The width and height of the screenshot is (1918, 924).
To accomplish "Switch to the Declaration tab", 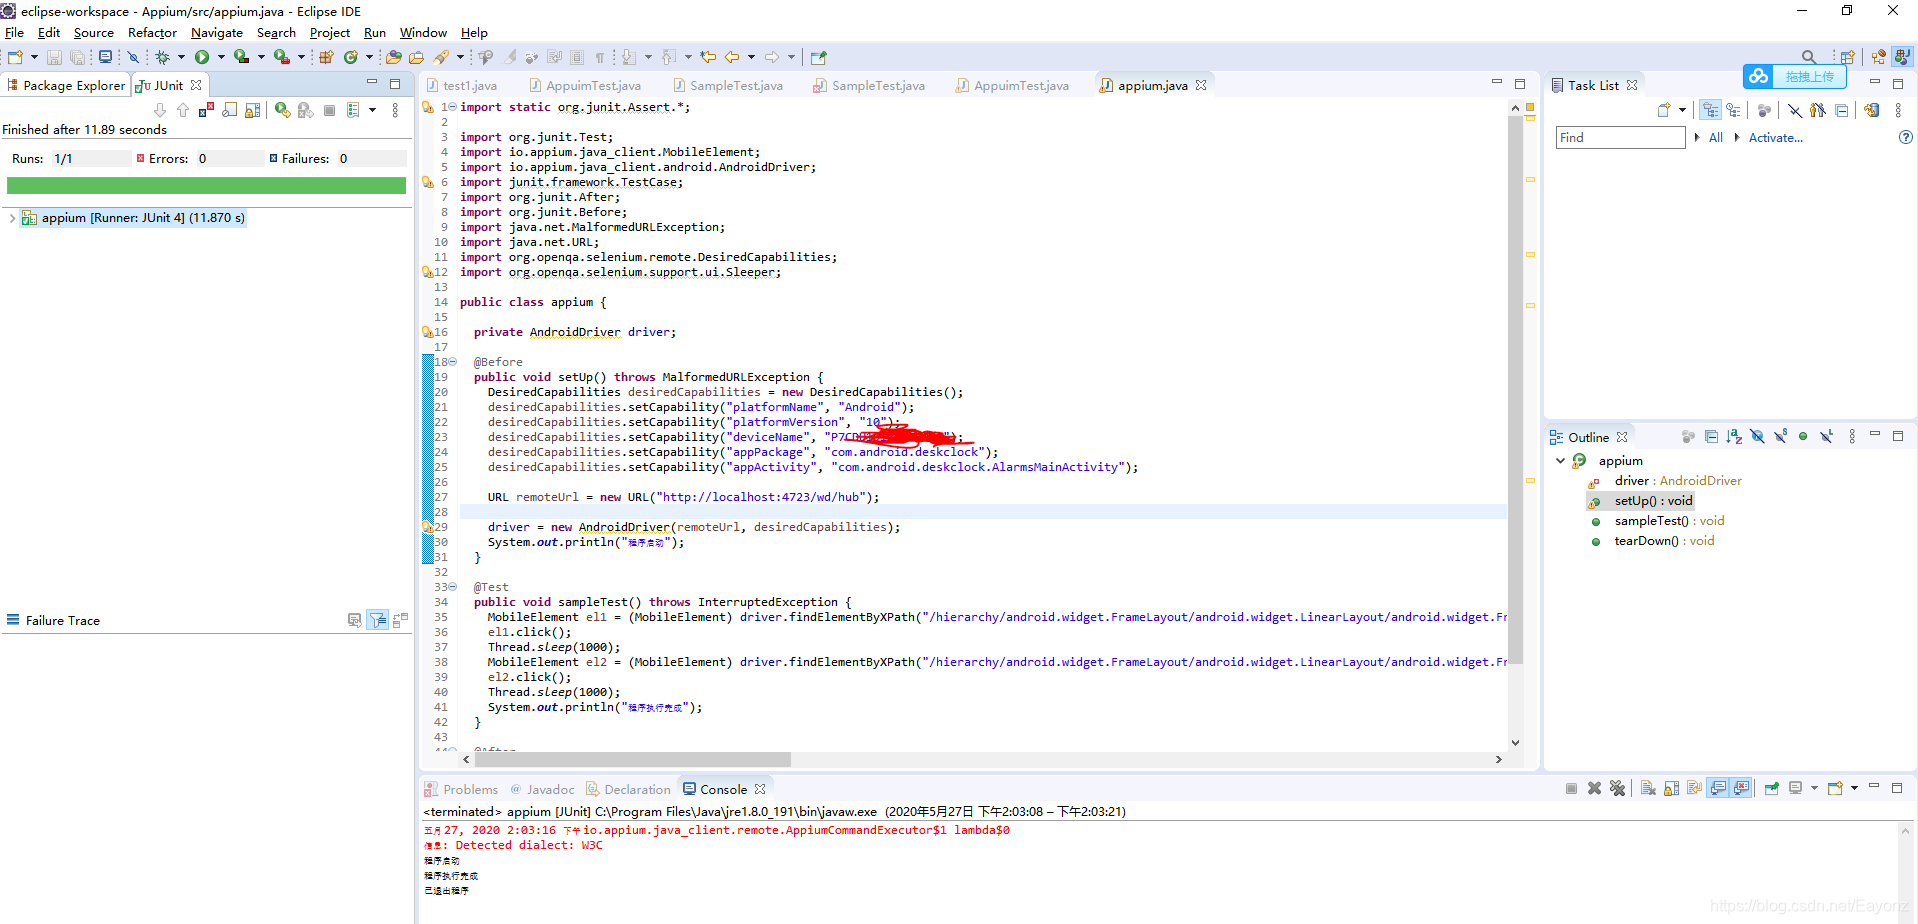I will (628, 789).
